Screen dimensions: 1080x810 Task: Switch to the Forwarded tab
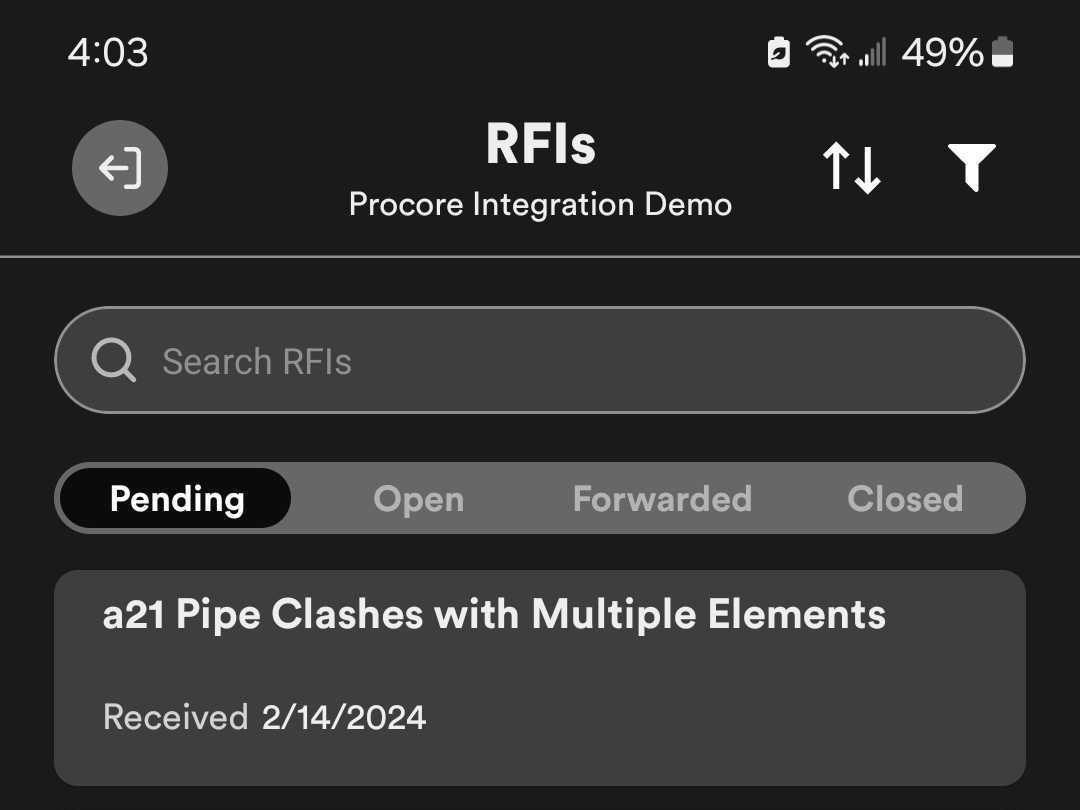tap(661, 498)
